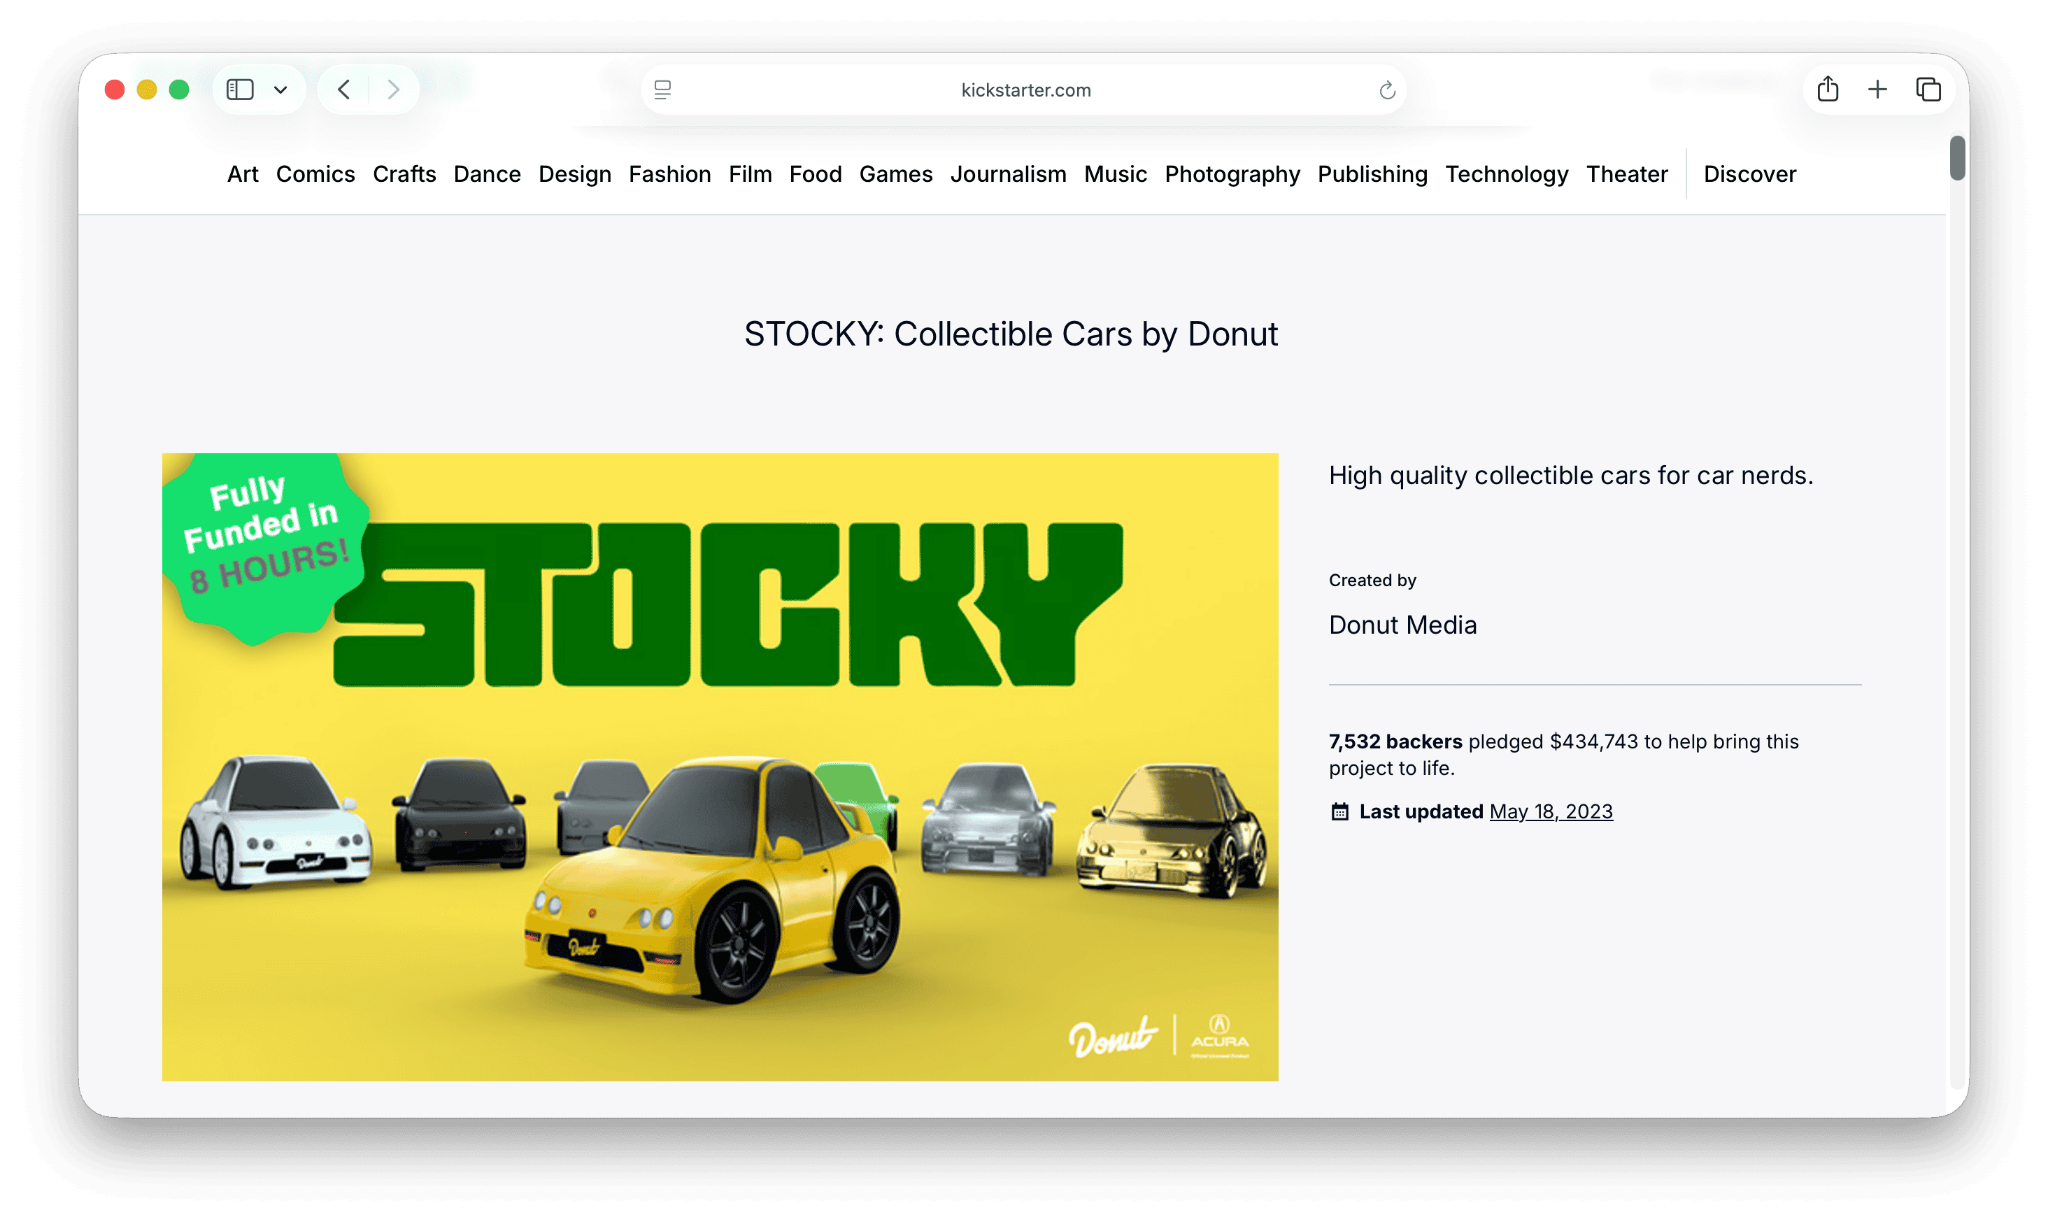
Task: Go back with the back arrow
Action: pos(344,90)
